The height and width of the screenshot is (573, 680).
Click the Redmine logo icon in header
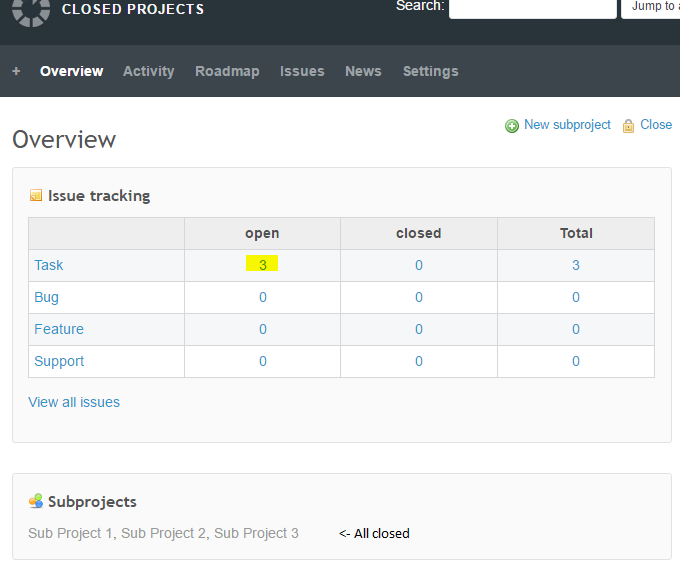click(x=31, y=11)
